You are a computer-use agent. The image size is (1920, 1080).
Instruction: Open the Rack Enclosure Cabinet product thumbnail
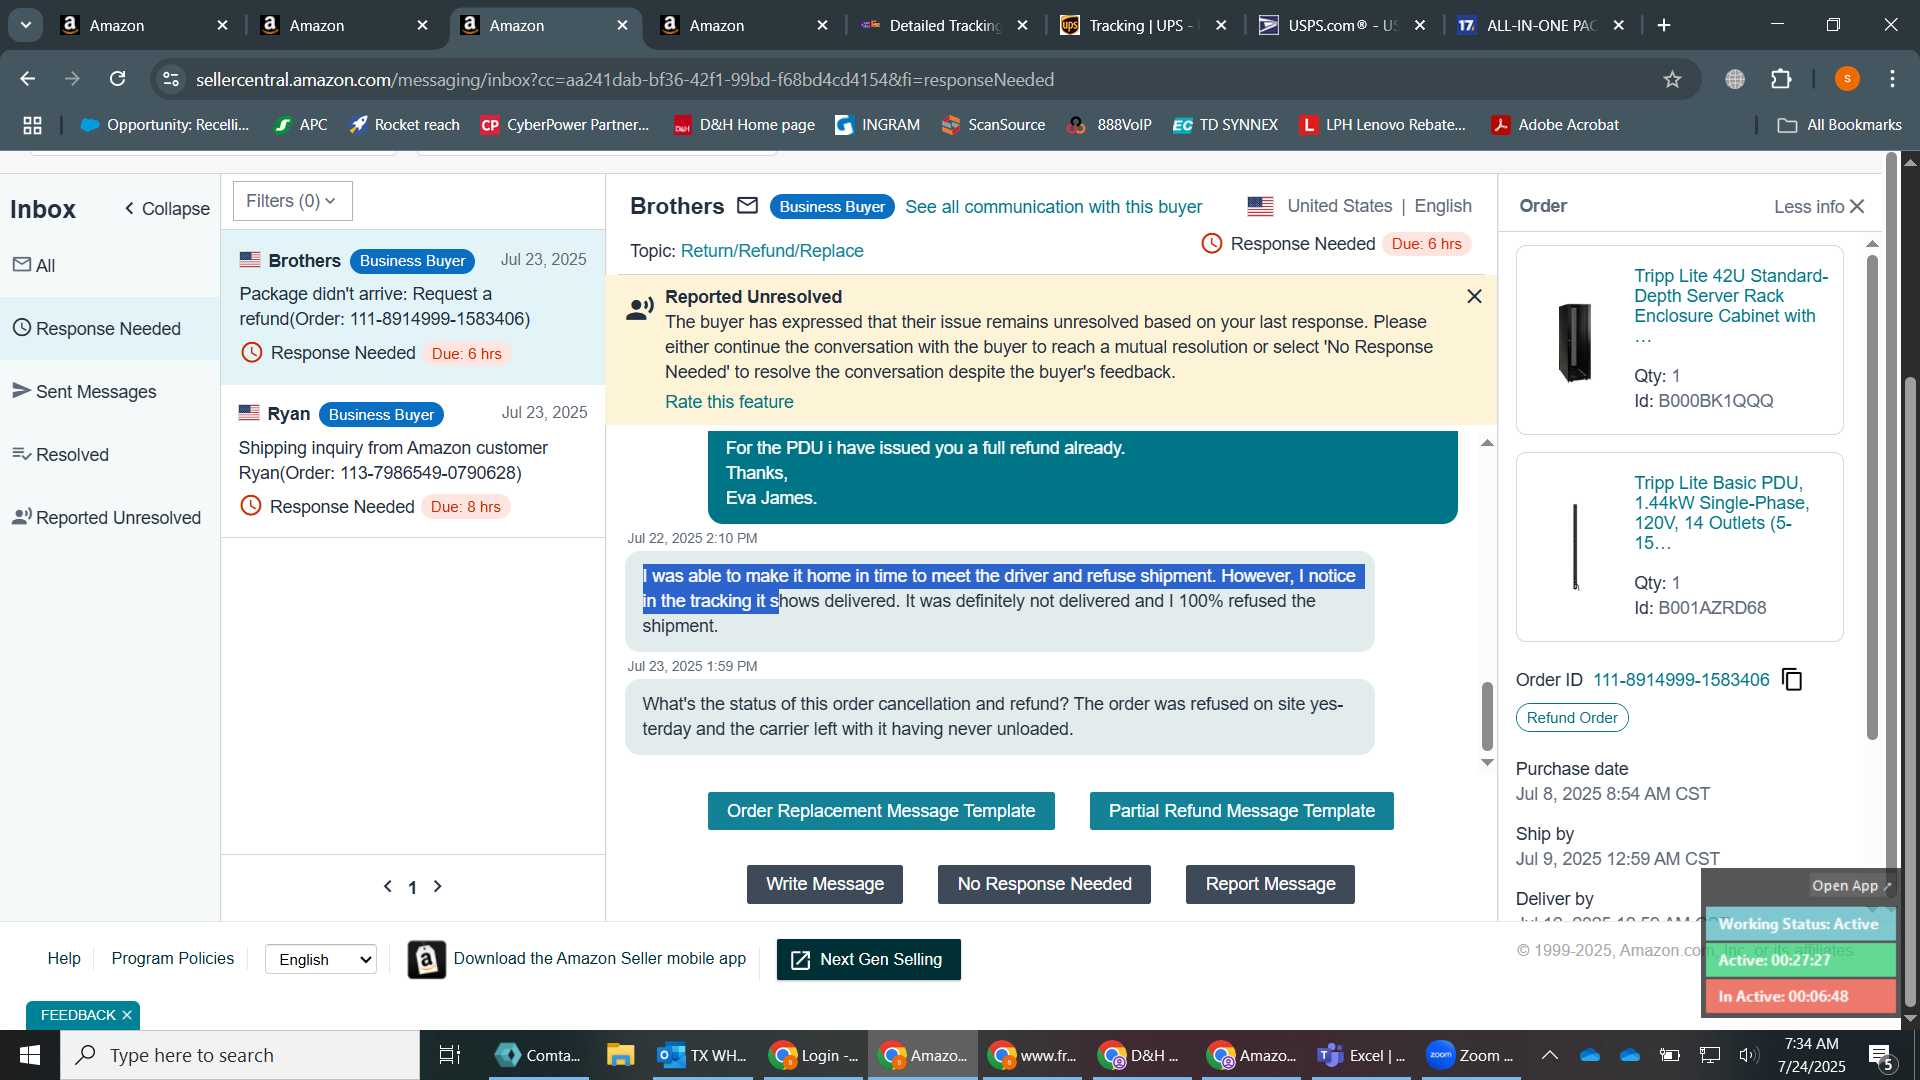1575,341
